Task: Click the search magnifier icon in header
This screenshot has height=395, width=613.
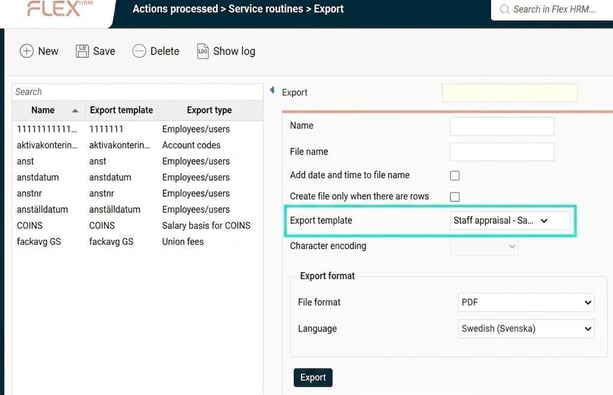Action: click(x=504, y=9)
